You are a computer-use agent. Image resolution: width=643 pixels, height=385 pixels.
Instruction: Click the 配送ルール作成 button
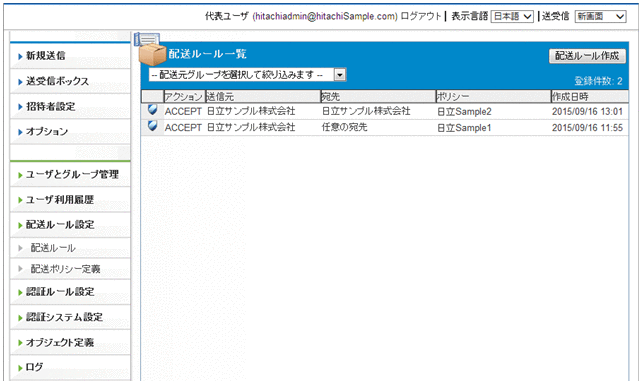click(587, 56)
